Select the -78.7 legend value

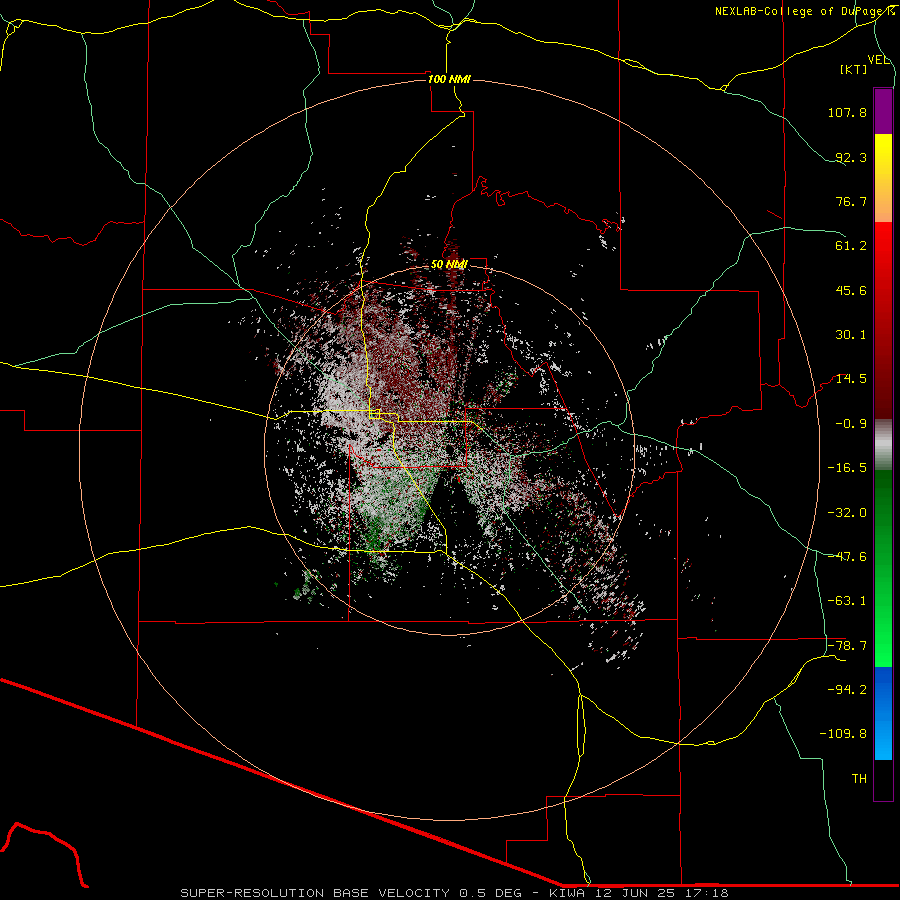tap(847, 646)
